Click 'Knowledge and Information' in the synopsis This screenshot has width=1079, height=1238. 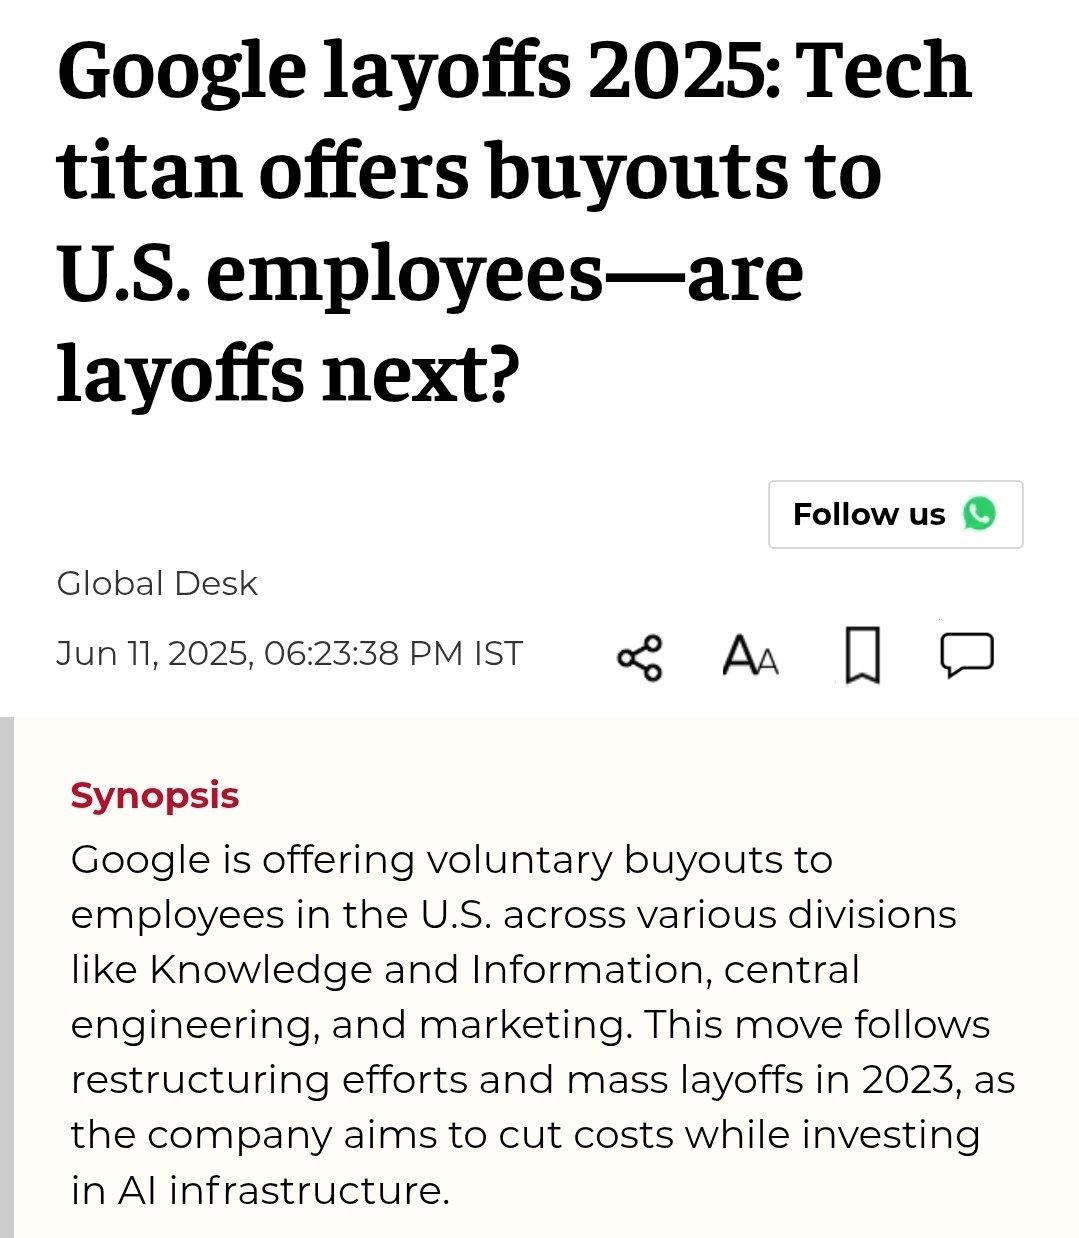(x=426, y=969)
